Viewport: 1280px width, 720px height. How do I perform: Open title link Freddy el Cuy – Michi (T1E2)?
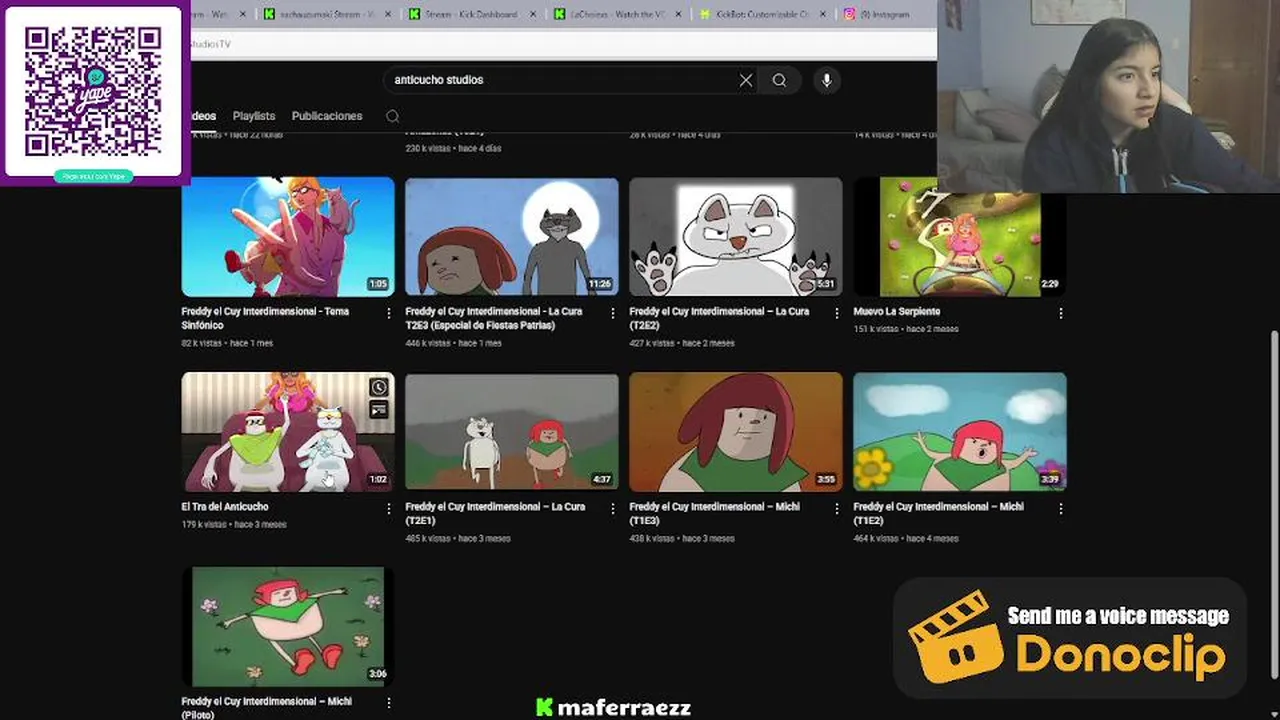tap(938, 513)
